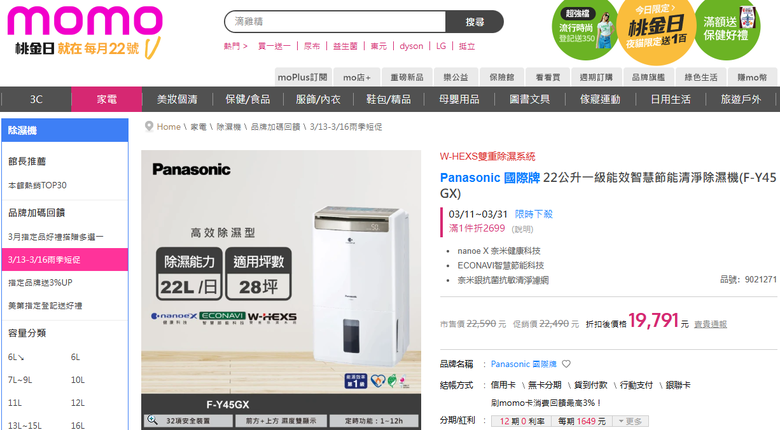This screenshot has width=780, height=430.
Task: Click the 搜尋 search button
Action: (x=475, y=22)
